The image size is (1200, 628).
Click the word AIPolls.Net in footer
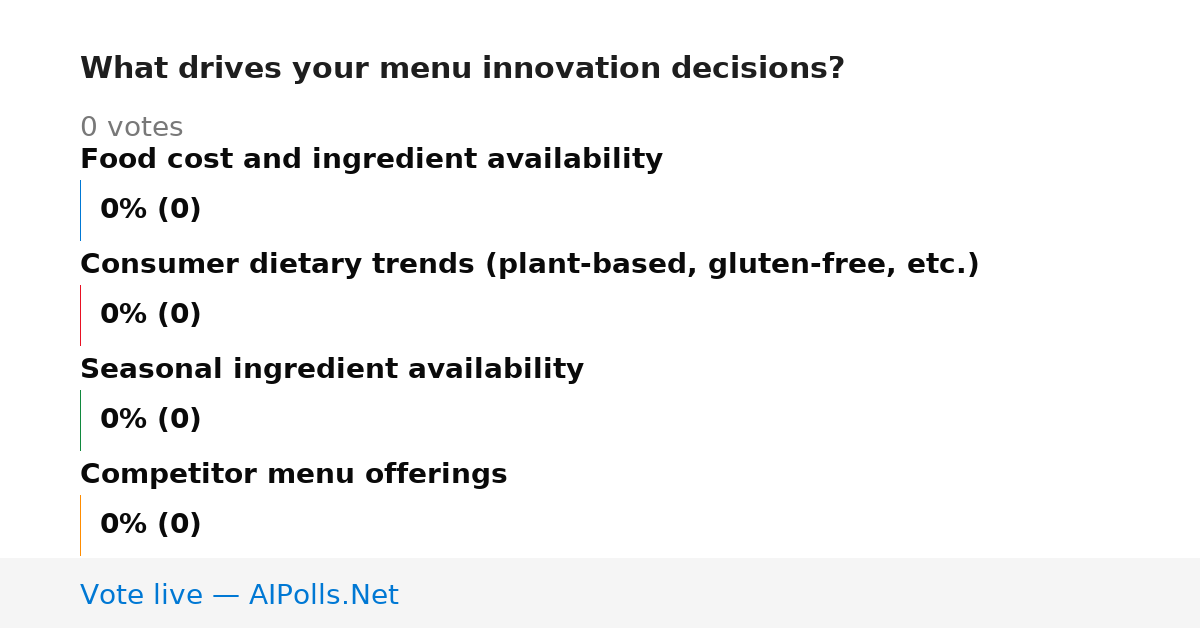point(323,595)
